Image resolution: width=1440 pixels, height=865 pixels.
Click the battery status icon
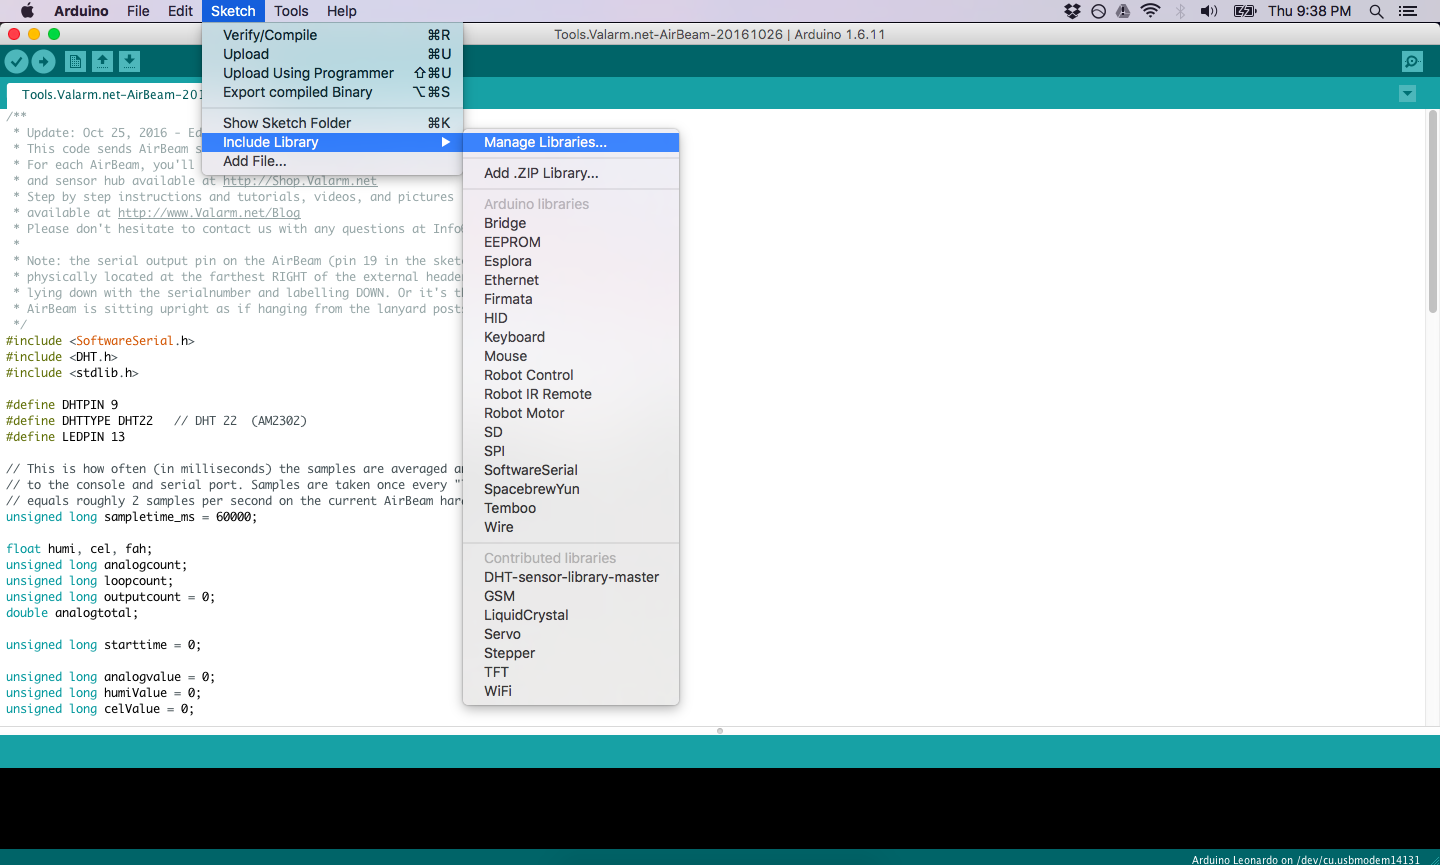point(1245,11)
